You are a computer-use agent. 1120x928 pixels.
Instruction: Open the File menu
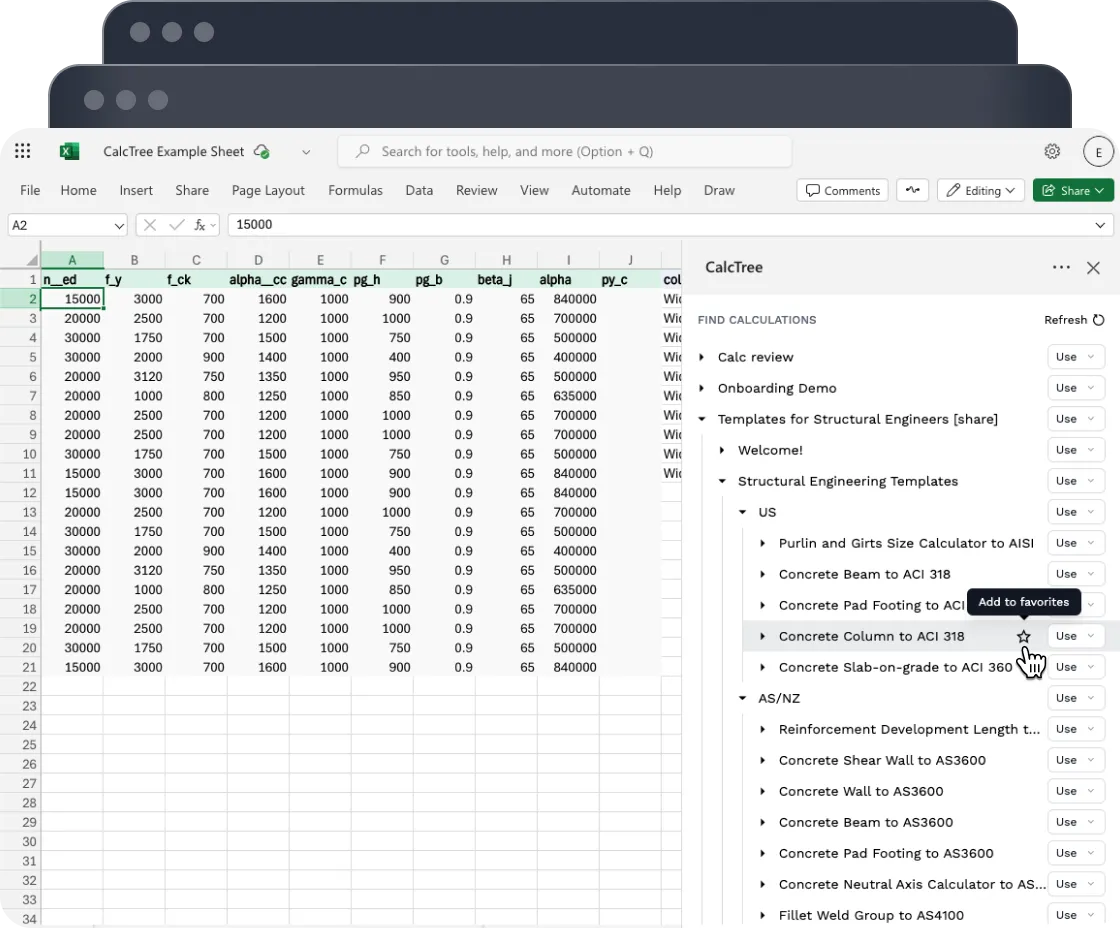click(30, 190)
